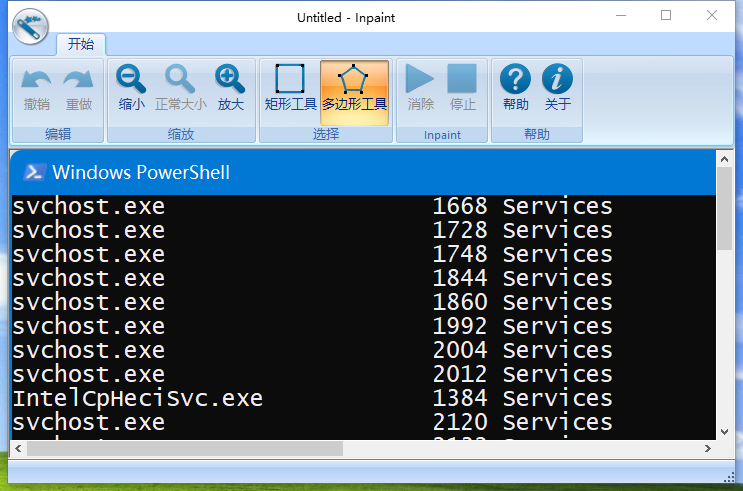Reset zoom with 正常大小
This screenshot has height=491, width=743.
[181, 90]
